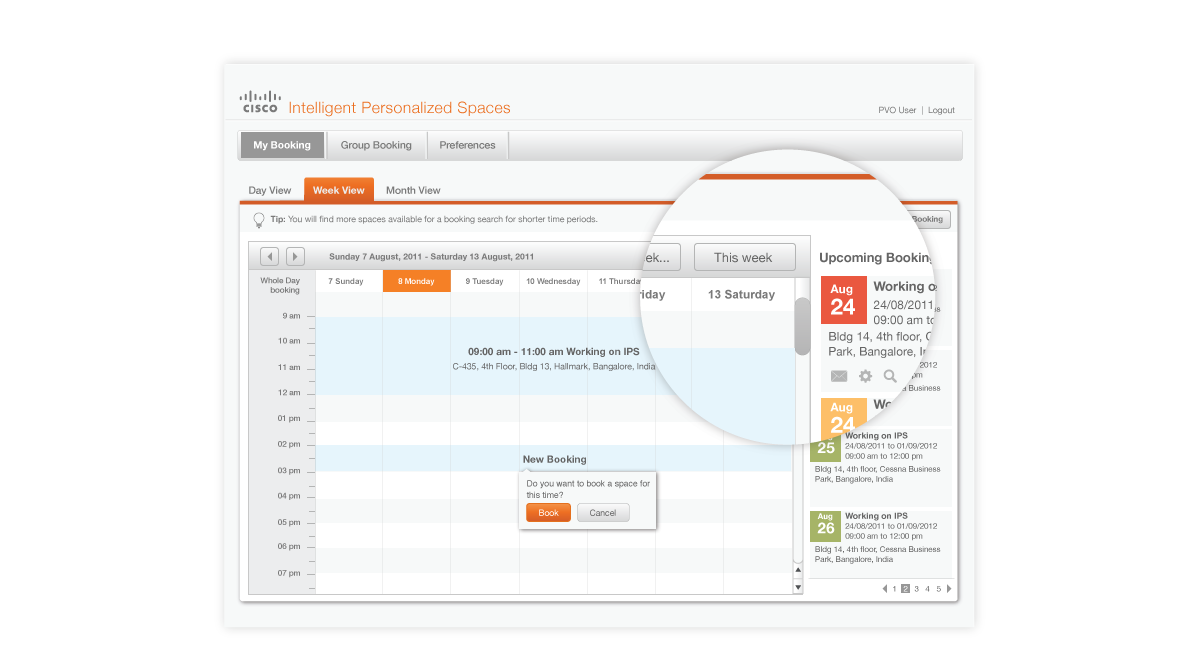Switch to Group Booking tab

point(376,145)
